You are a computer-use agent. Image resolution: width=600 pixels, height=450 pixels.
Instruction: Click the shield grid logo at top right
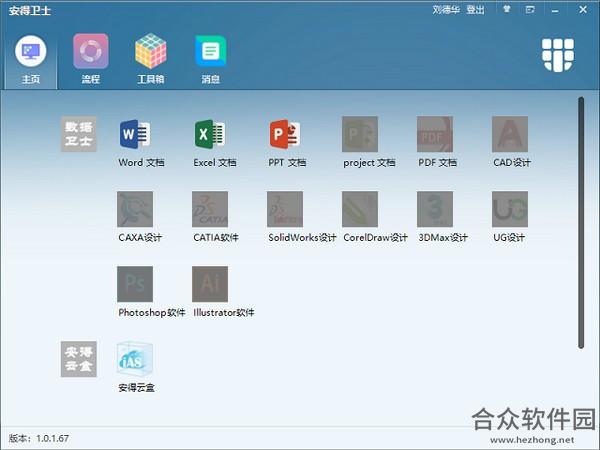[558, 55]
